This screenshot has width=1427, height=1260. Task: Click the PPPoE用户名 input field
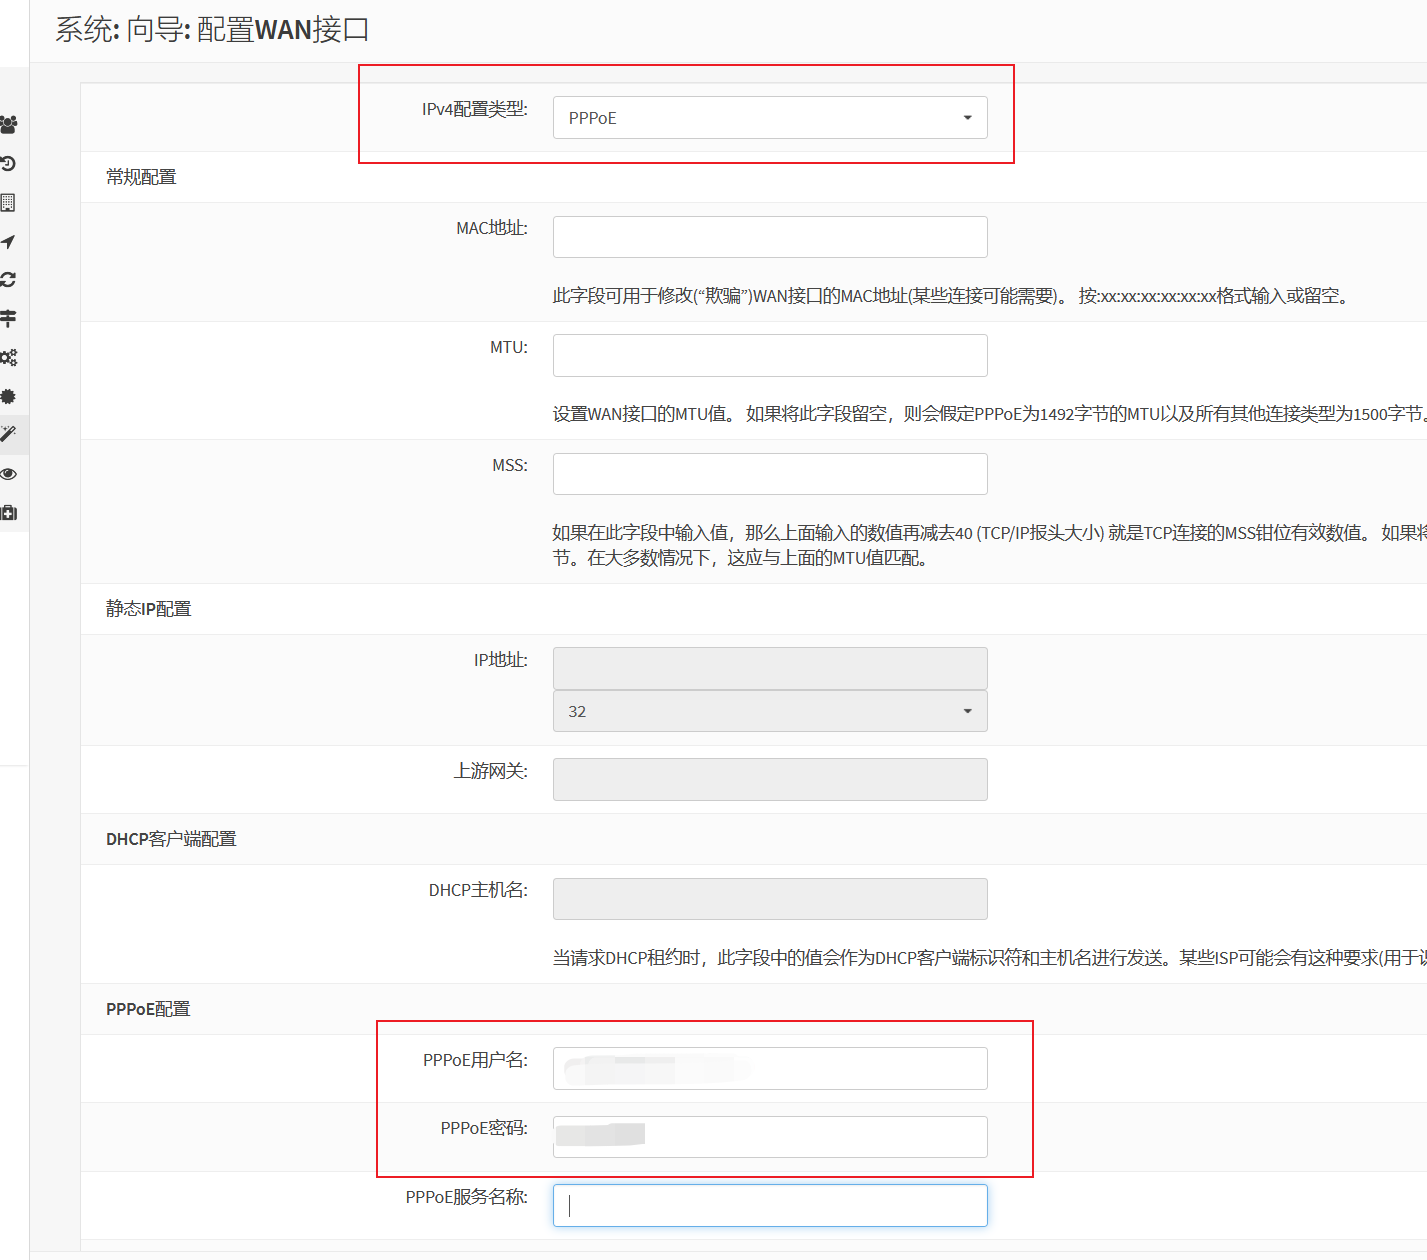click(770, 1068)
